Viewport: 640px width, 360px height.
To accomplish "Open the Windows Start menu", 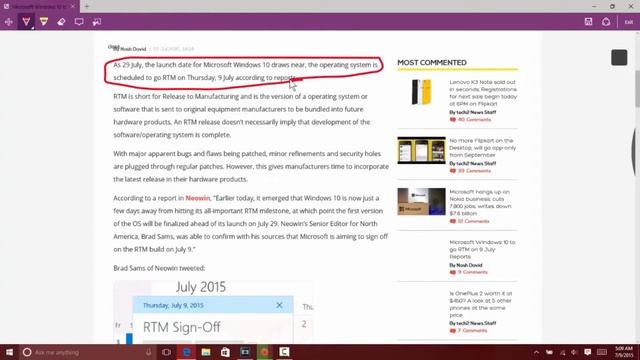I will pos(9,352).
